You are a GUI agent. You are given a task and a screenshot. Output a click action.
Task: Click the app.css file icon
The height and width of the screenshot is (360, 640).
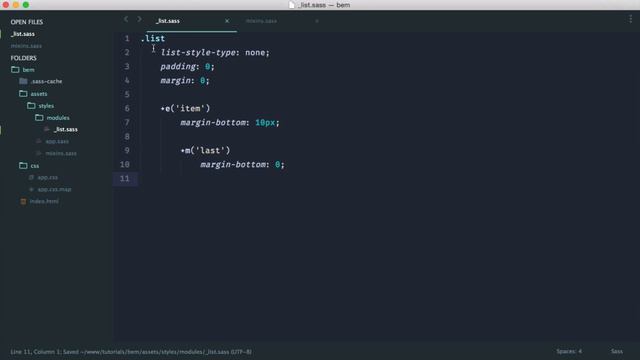point(31,178)
